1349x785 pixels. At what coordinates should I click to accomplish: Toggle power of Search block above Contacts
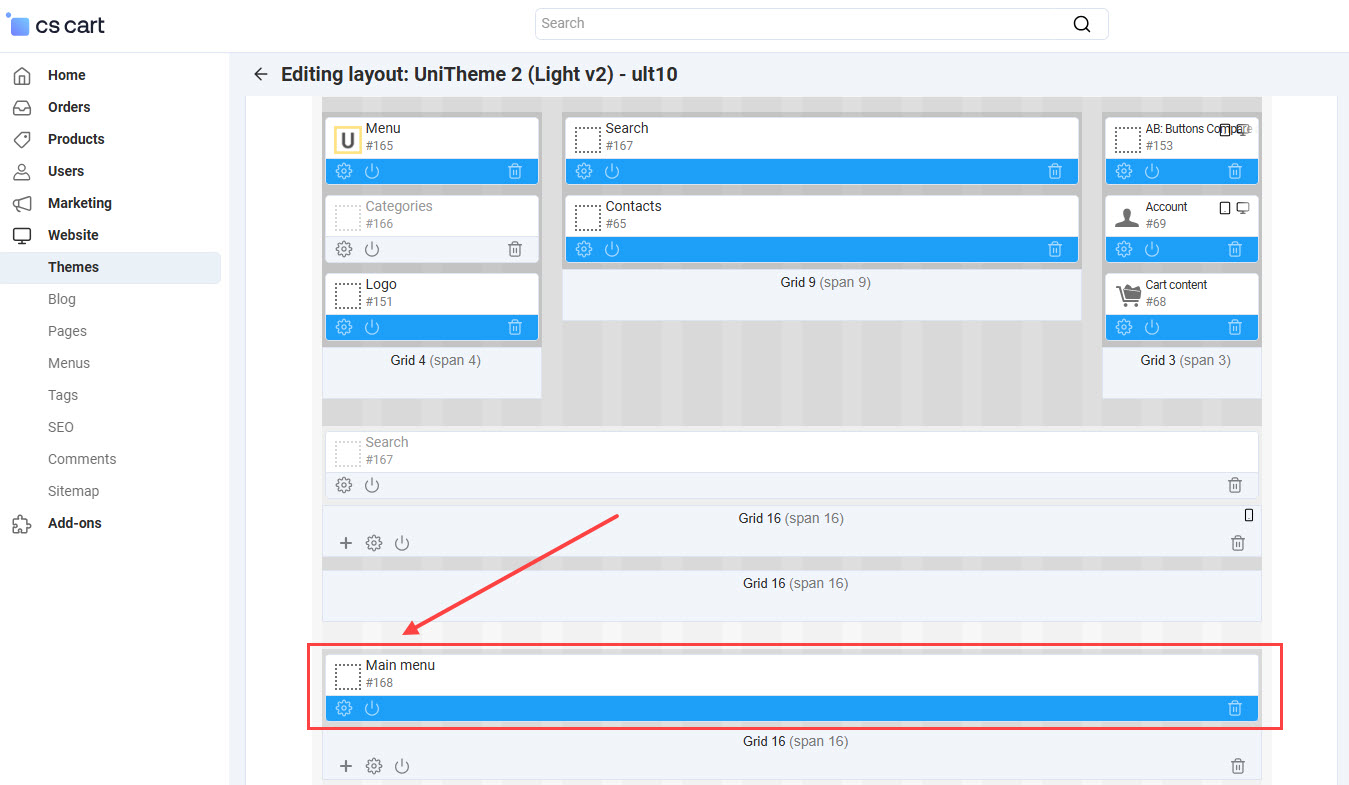click(x=612, y=171)
